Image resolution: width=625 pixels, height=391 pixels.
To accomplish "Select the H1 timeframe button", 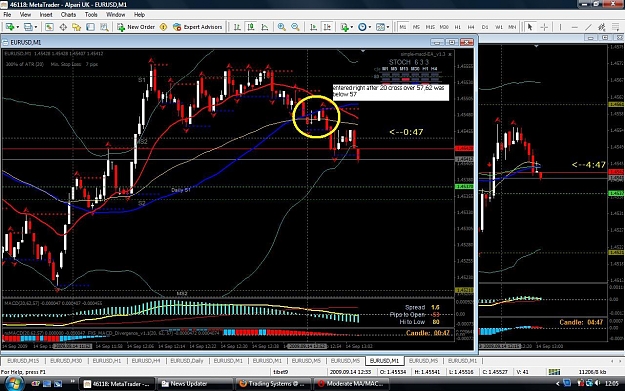I will (x=458, y=27).
